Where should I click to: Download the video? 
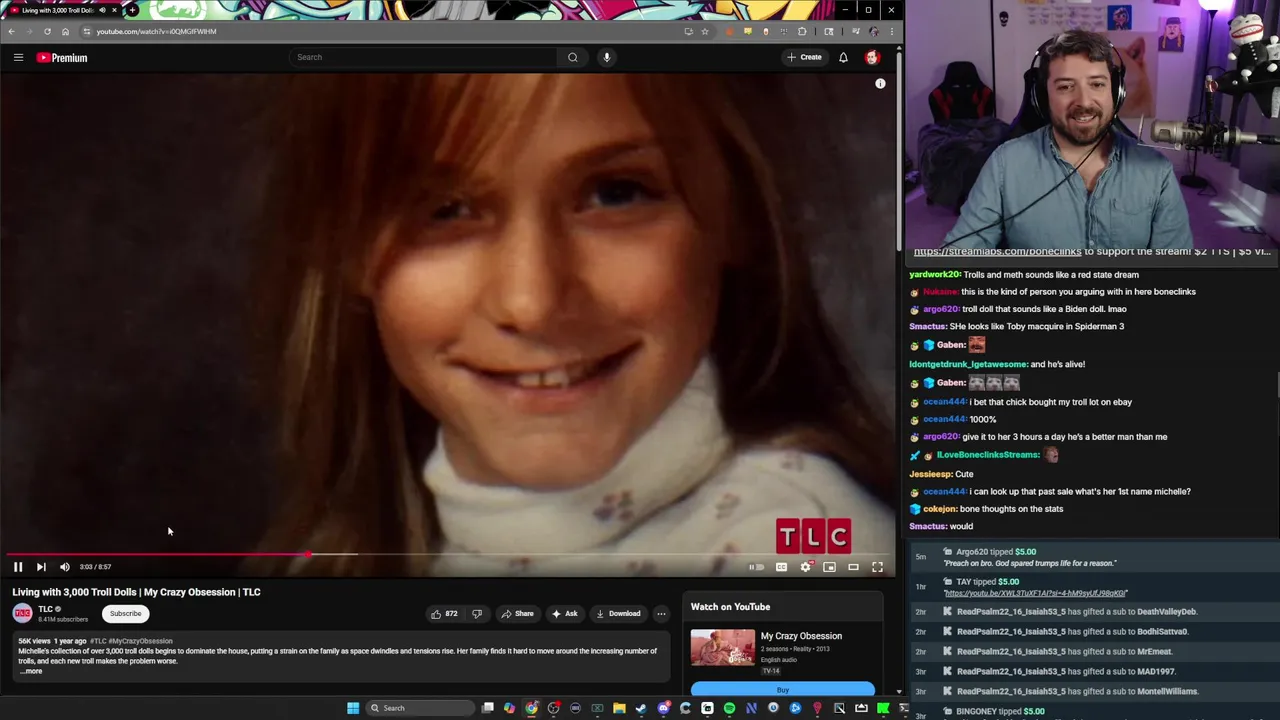point(617,614)
